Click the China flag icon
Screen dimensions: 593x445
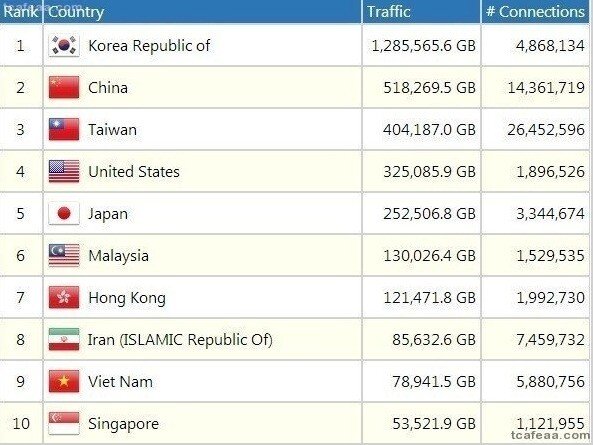tap(64, 87)
